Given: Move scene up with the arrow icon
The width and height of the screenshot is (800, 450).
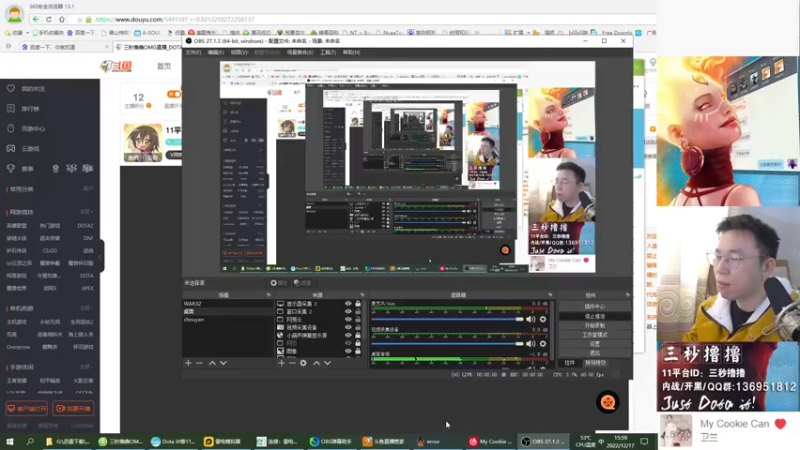Looking at the screenshot, I should (212, 363).
